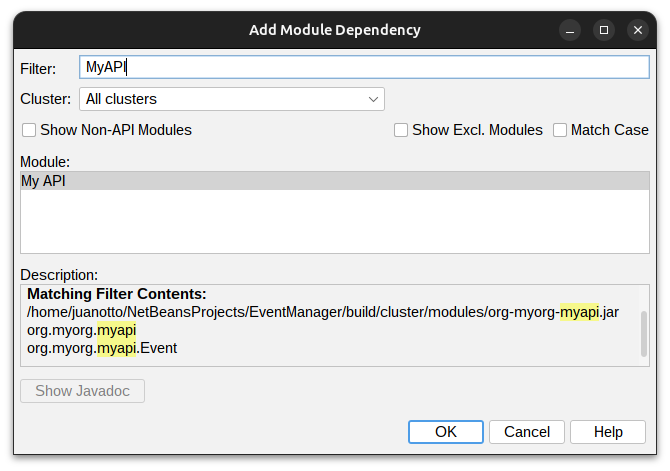Click empty area of the Module list
670x471 pixels.
pos(334,225)
